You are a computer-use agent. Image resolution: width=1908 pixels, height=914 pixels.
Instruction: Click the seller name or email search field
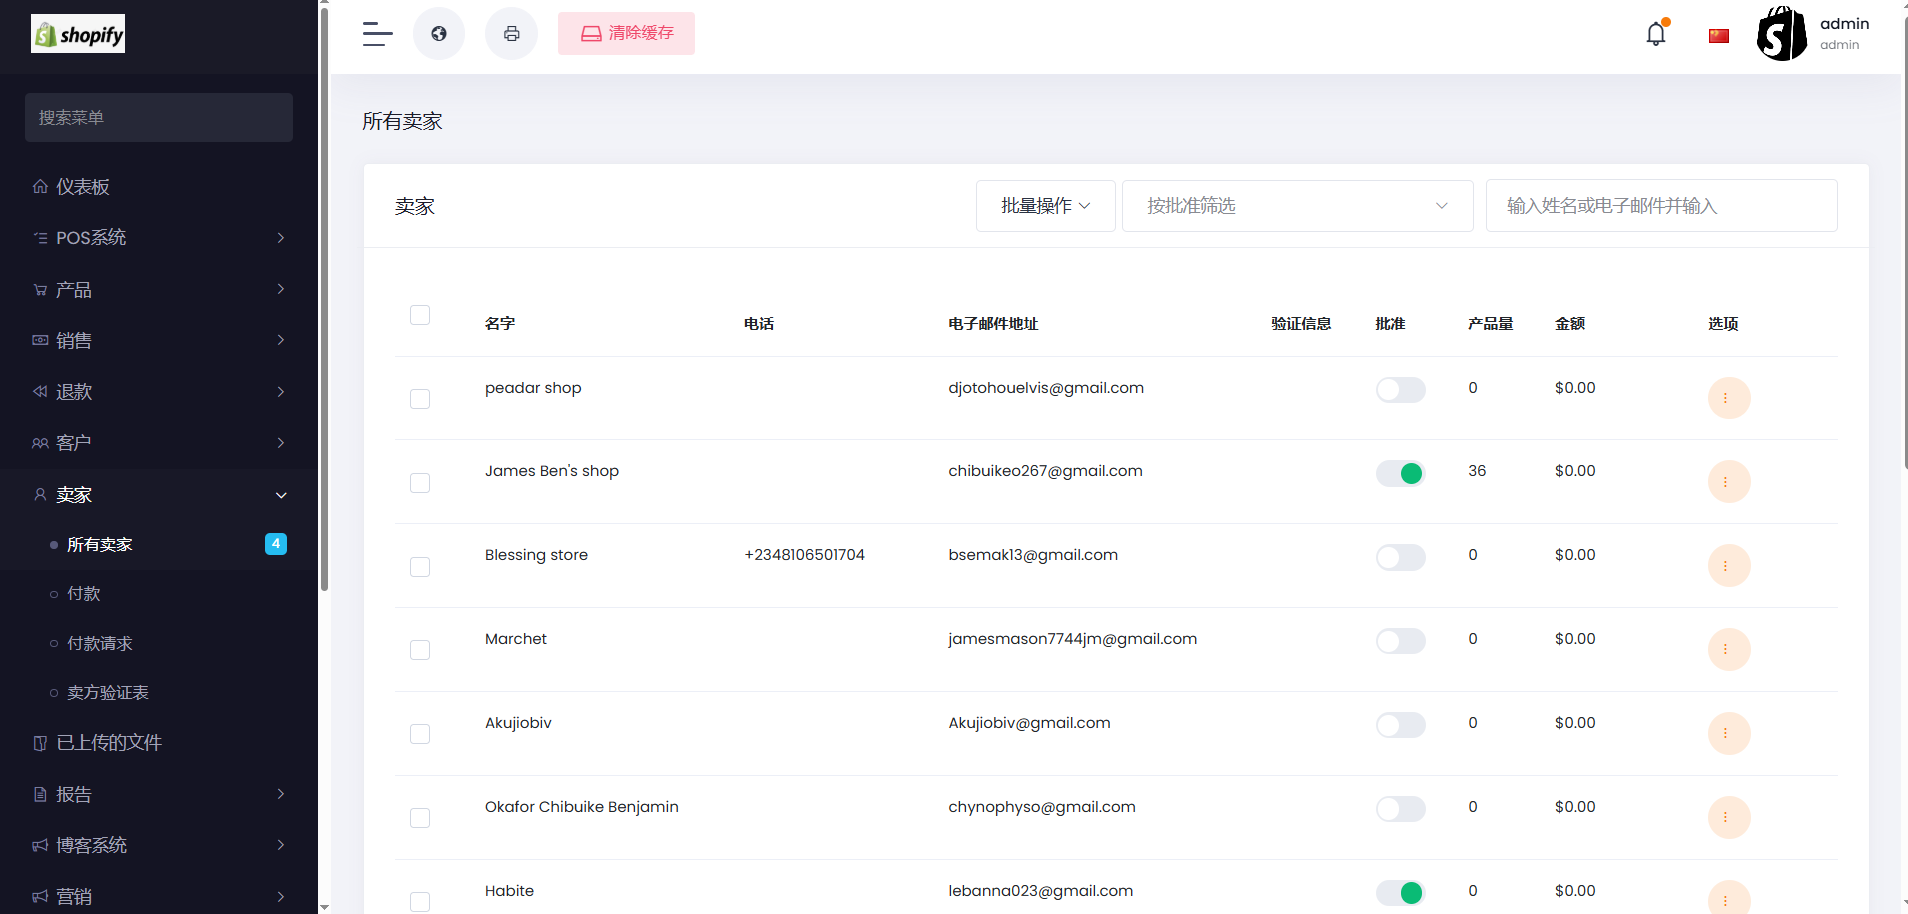click(x=1661, y=206)
